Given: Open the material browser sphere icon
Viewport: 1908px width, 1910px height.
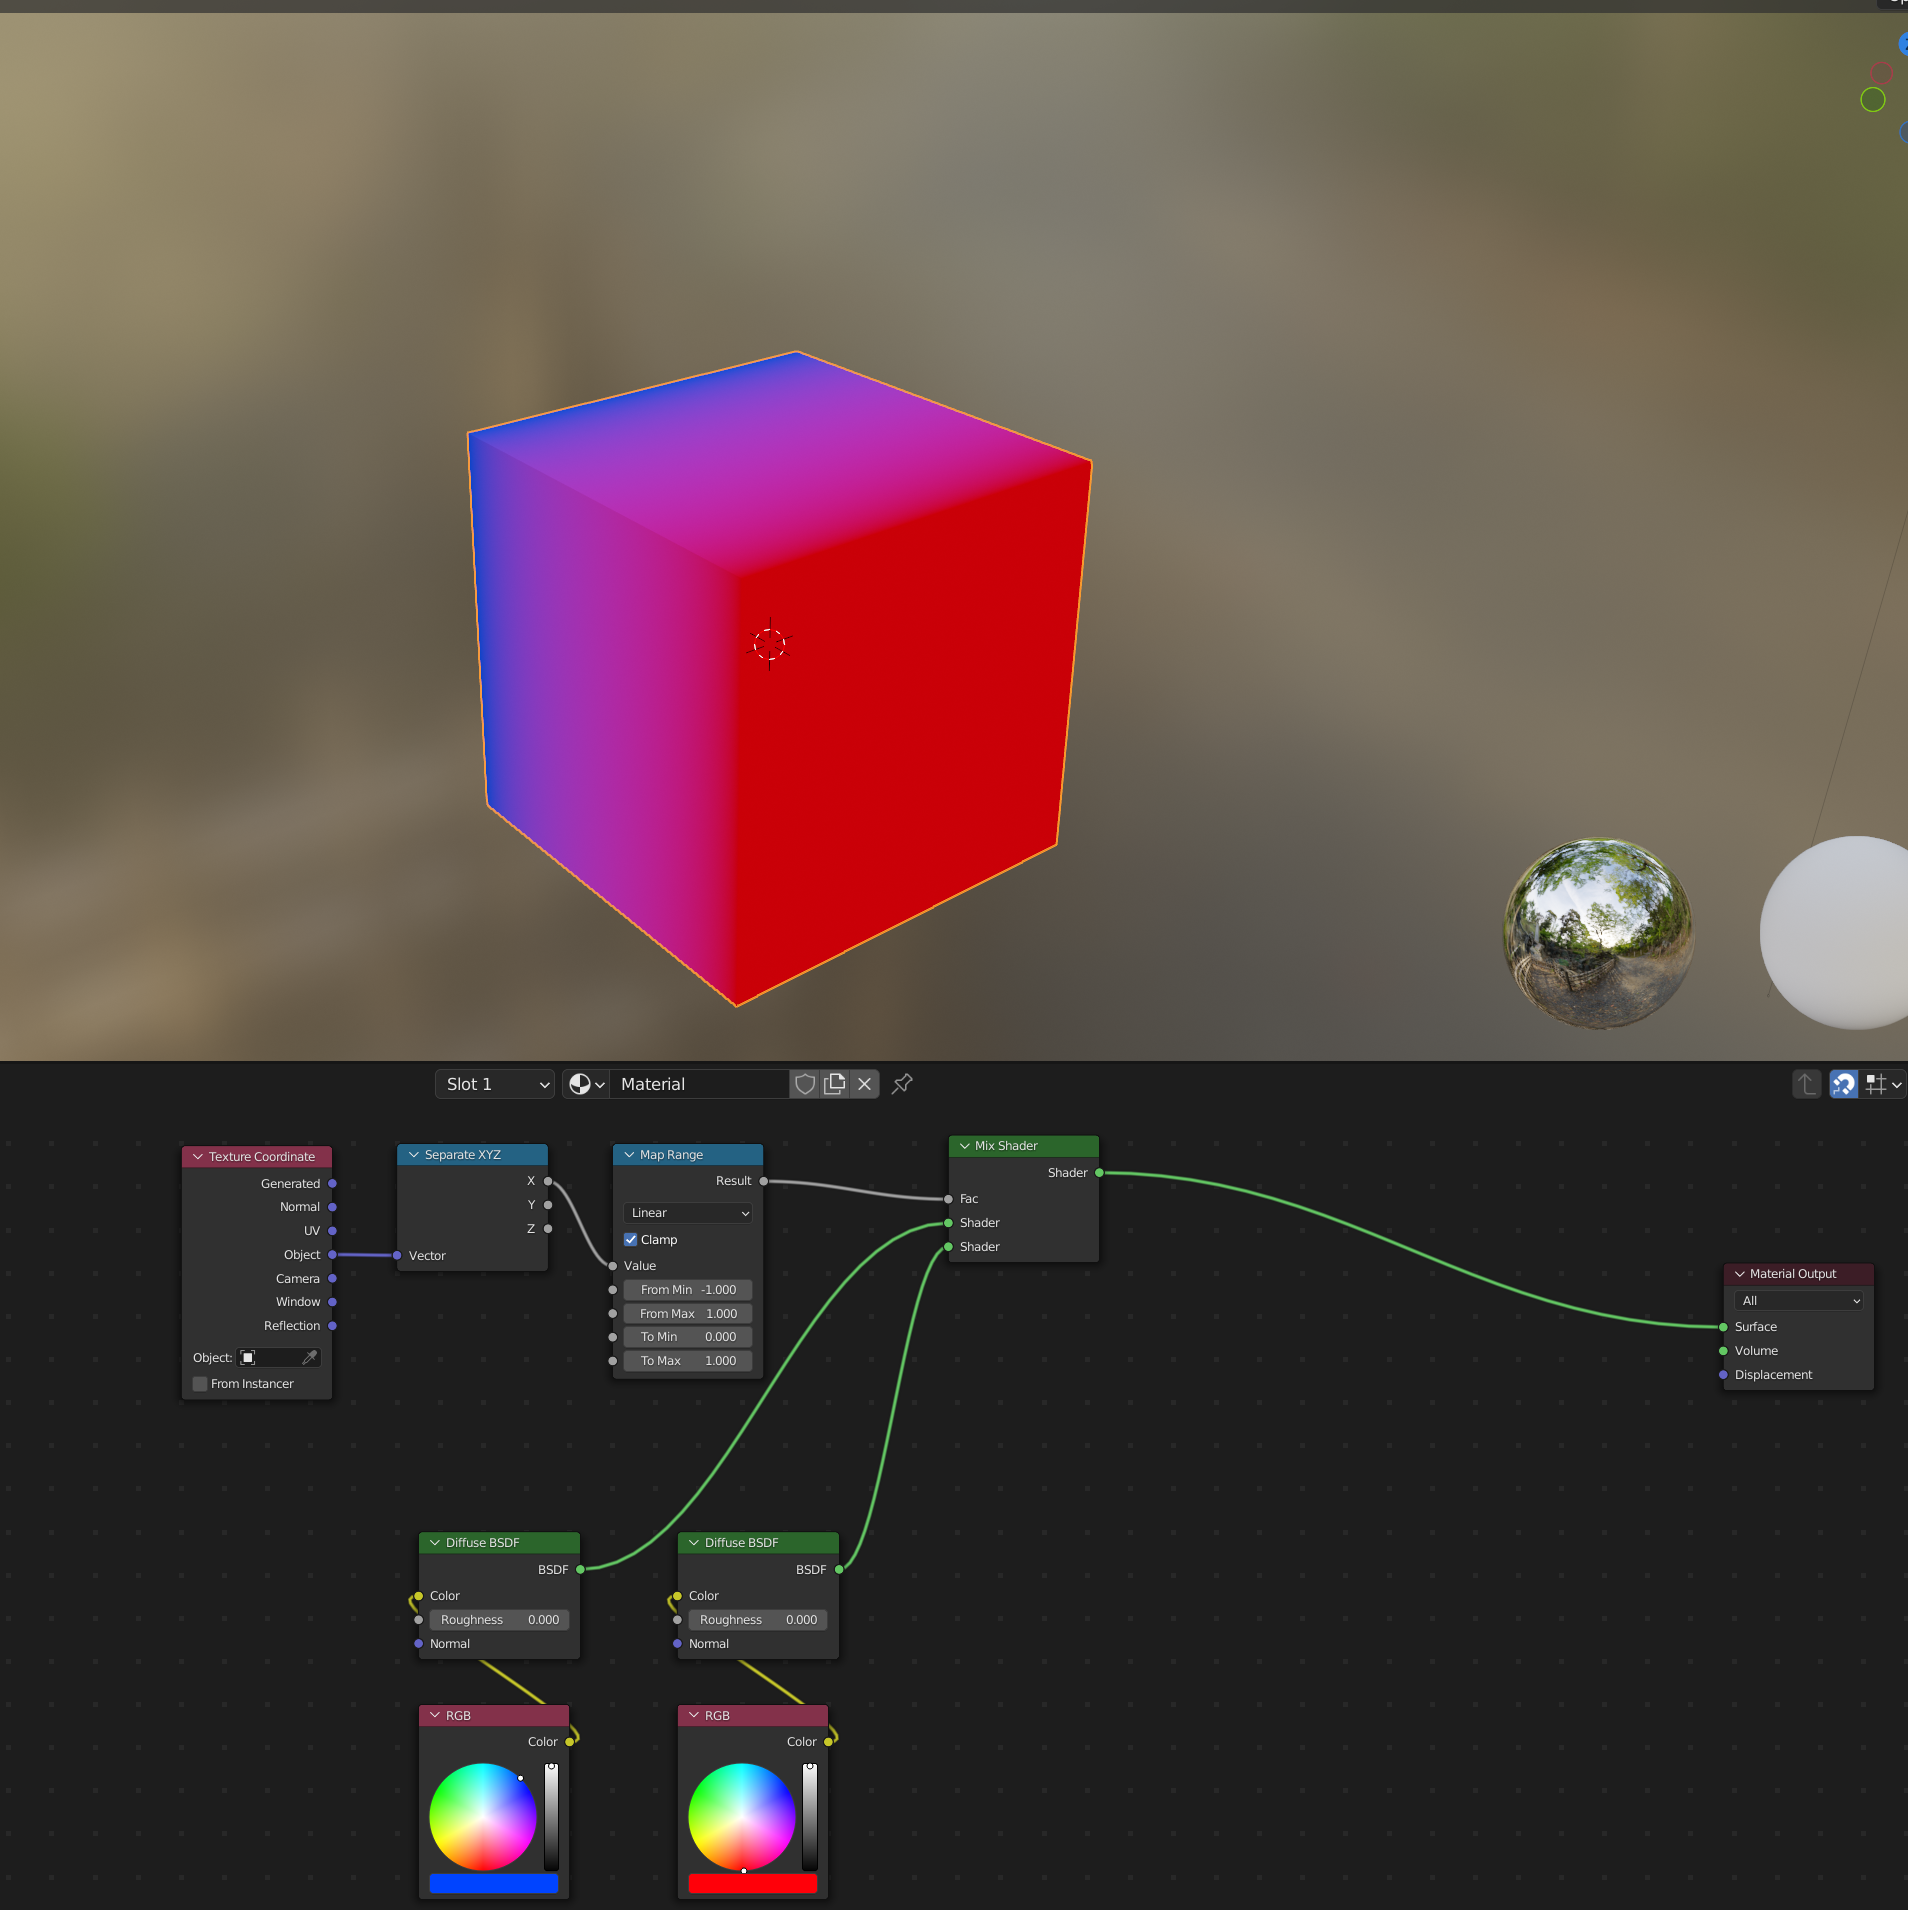Looking at the screenshot, I should tap(581, 1083).
